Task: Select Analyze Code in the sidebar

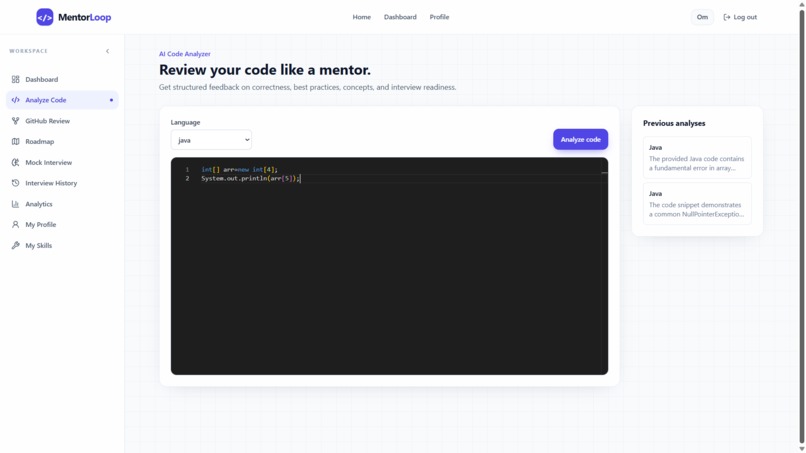Action: point(62,100)
